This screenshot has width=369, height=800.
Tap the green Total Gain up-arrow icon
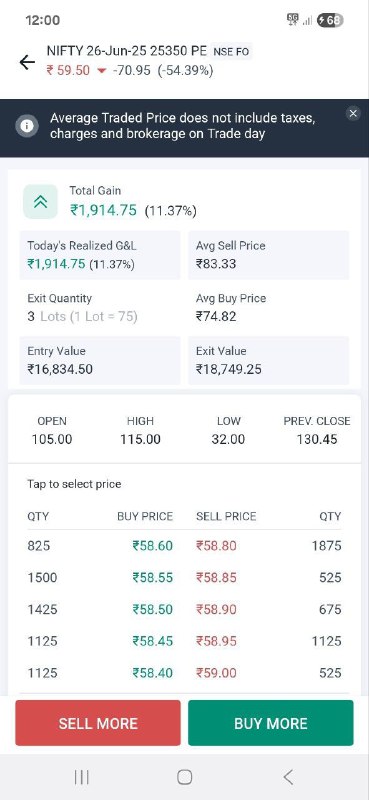40,202
